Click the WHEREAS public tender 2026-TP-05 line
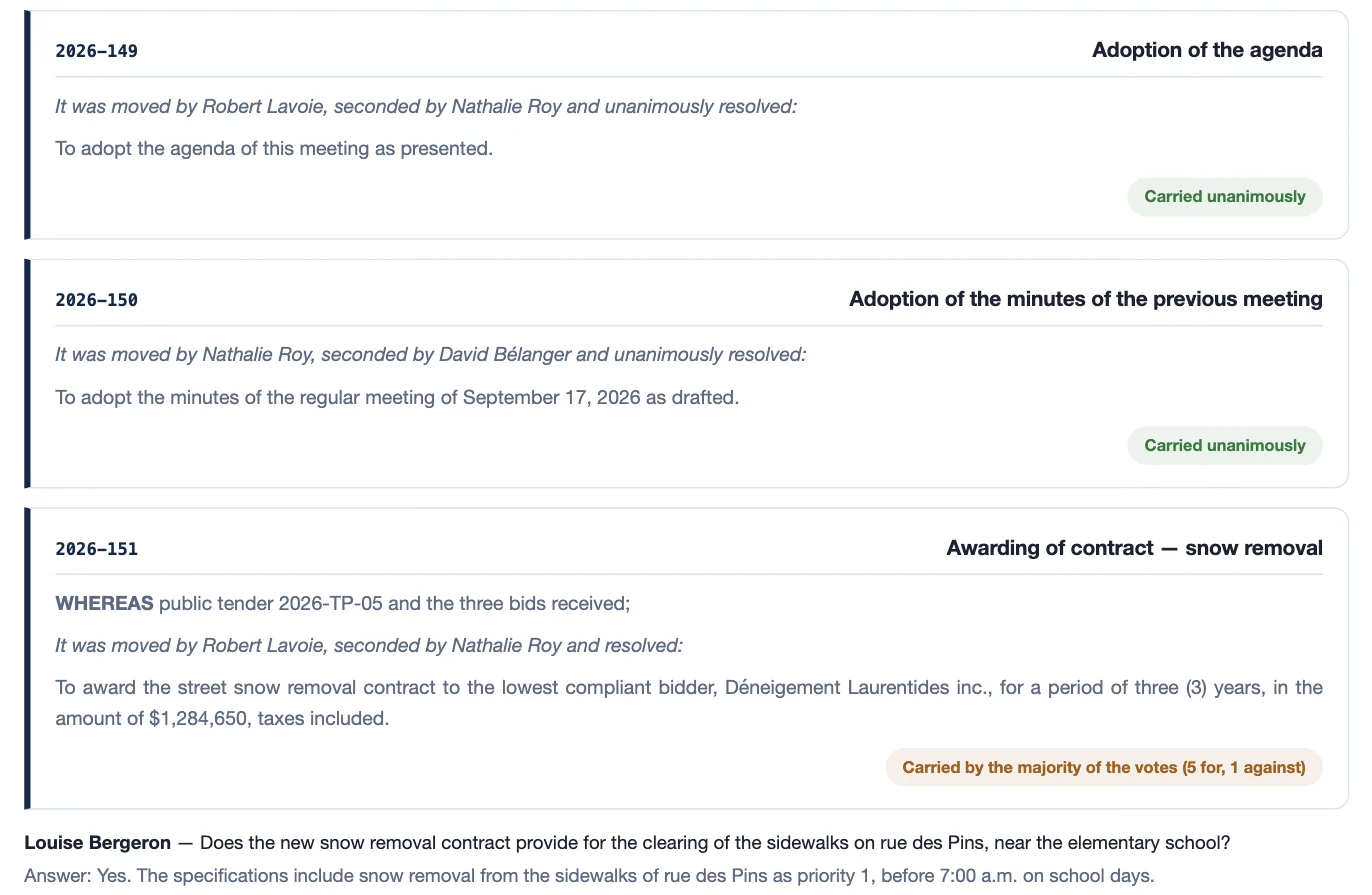The width and height of the screenshot is (1372, 895). 342,604
